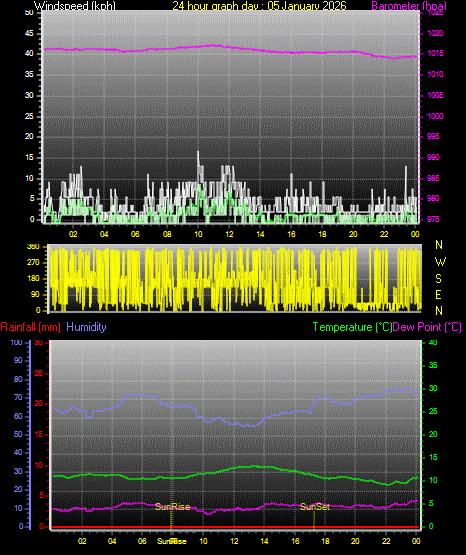Click compass letter "S" beside direction chart
466x555 pixels.
click(438, 279)
